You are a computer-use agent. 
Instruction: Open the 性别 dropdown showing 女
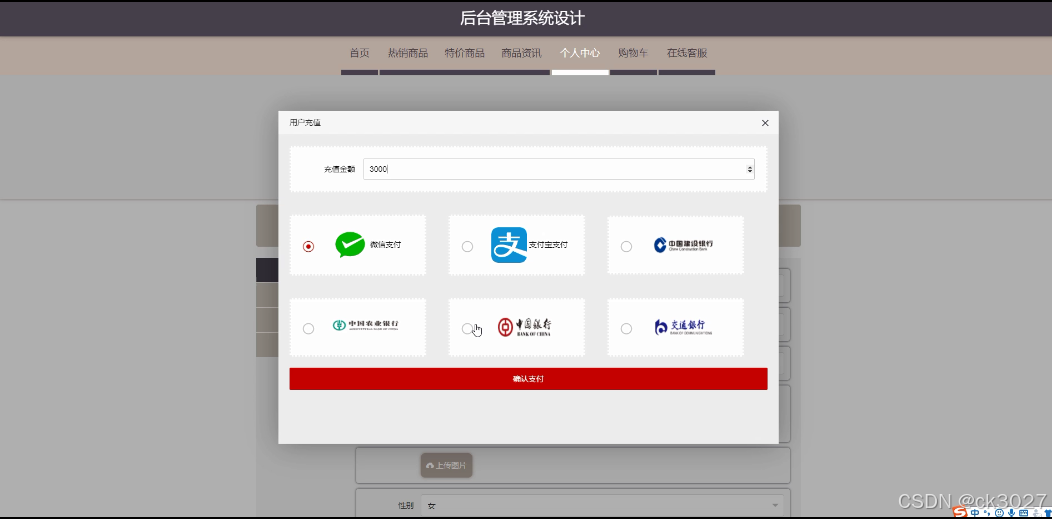pyautogui.click(x=602, y=506)
